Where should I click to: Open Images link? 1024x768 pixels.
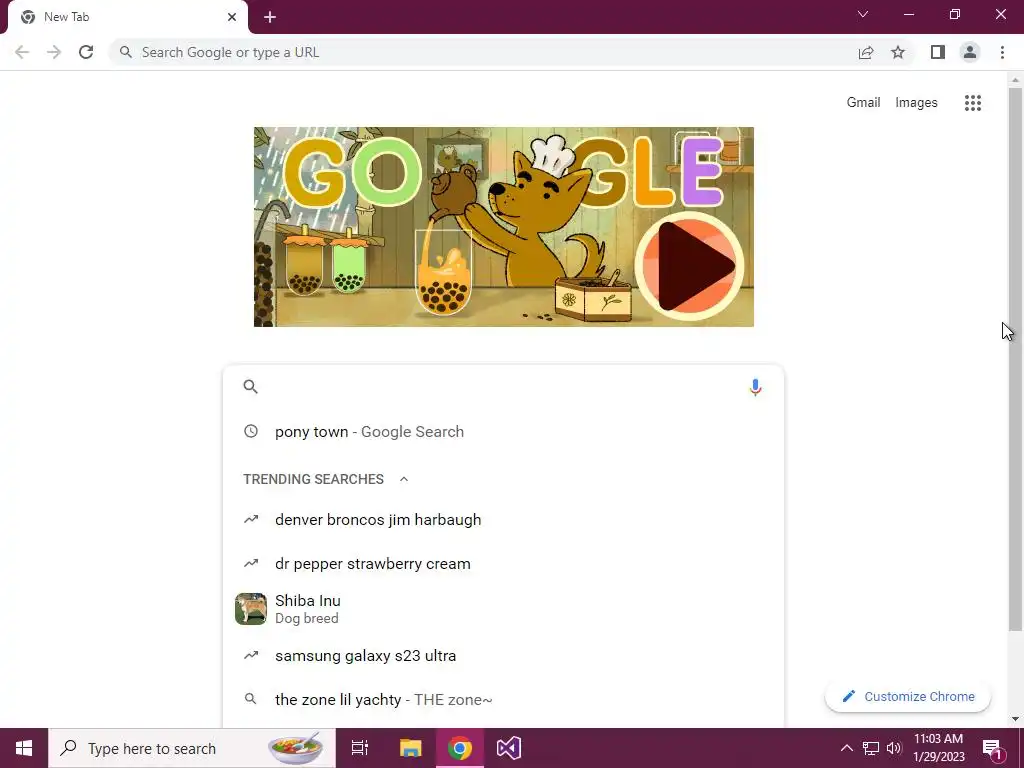click(x=916, y=103)
